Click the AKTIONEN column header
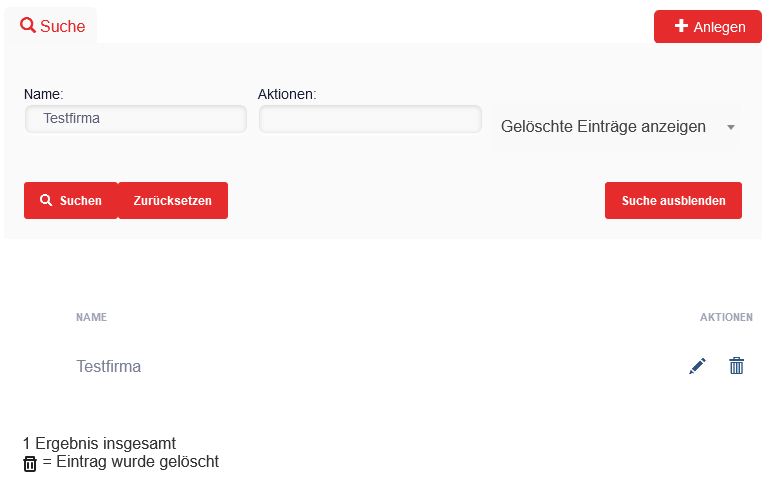 click(726, 318)
